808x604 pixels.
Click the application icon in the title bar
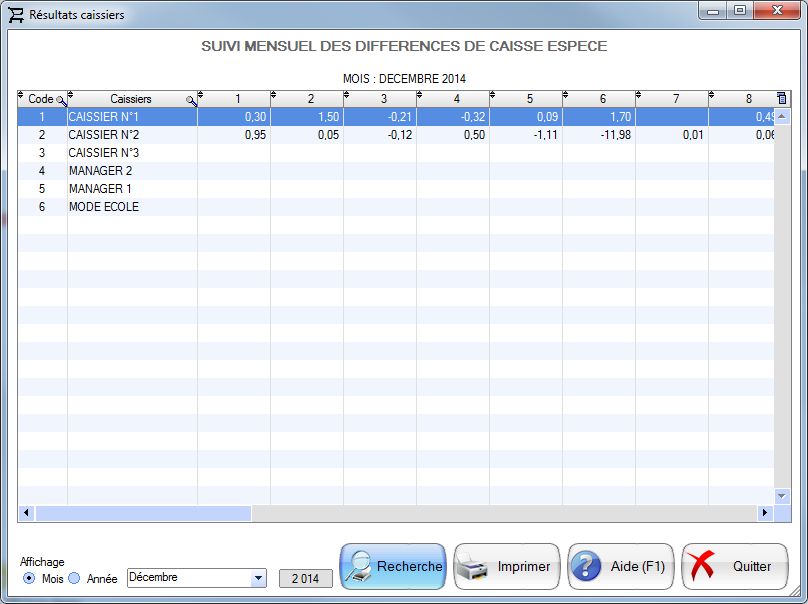pyautogui.click(x=14, y=14)
